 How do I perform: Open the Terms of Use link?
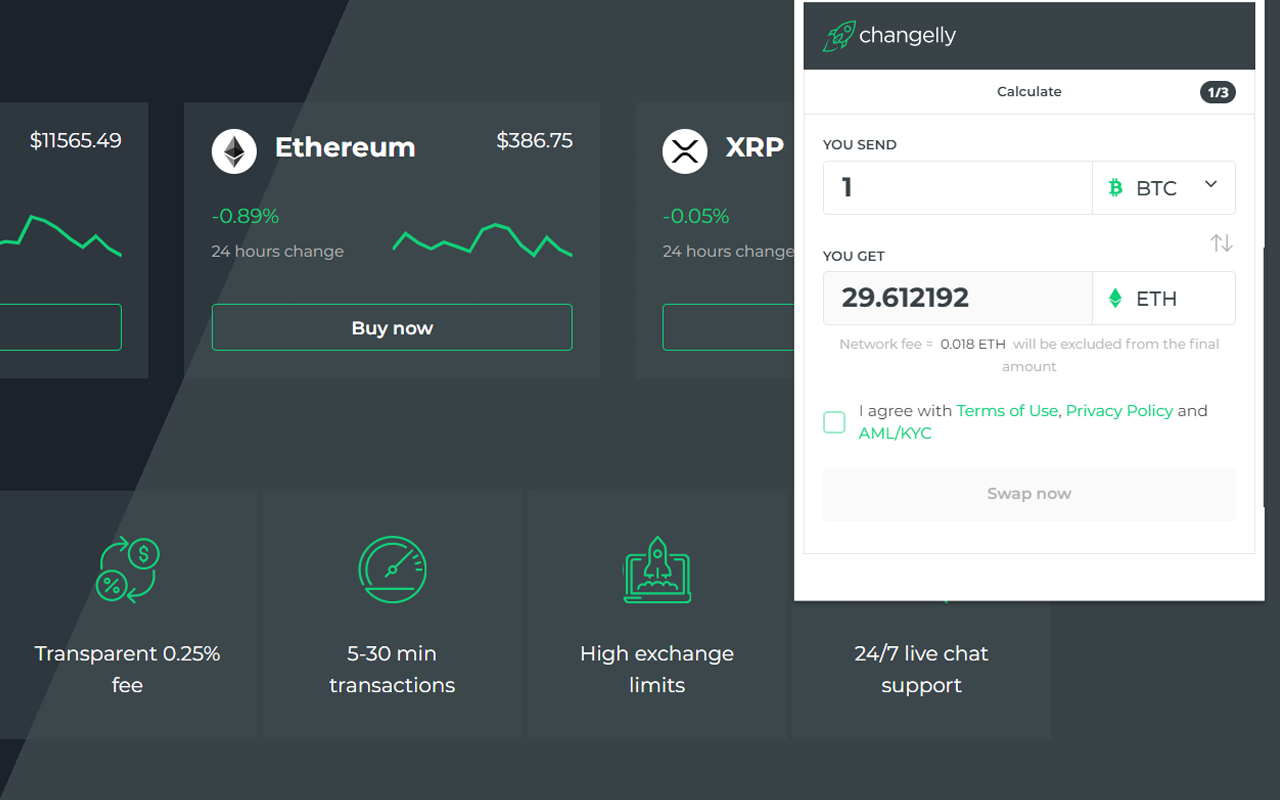click(1007, 410)
